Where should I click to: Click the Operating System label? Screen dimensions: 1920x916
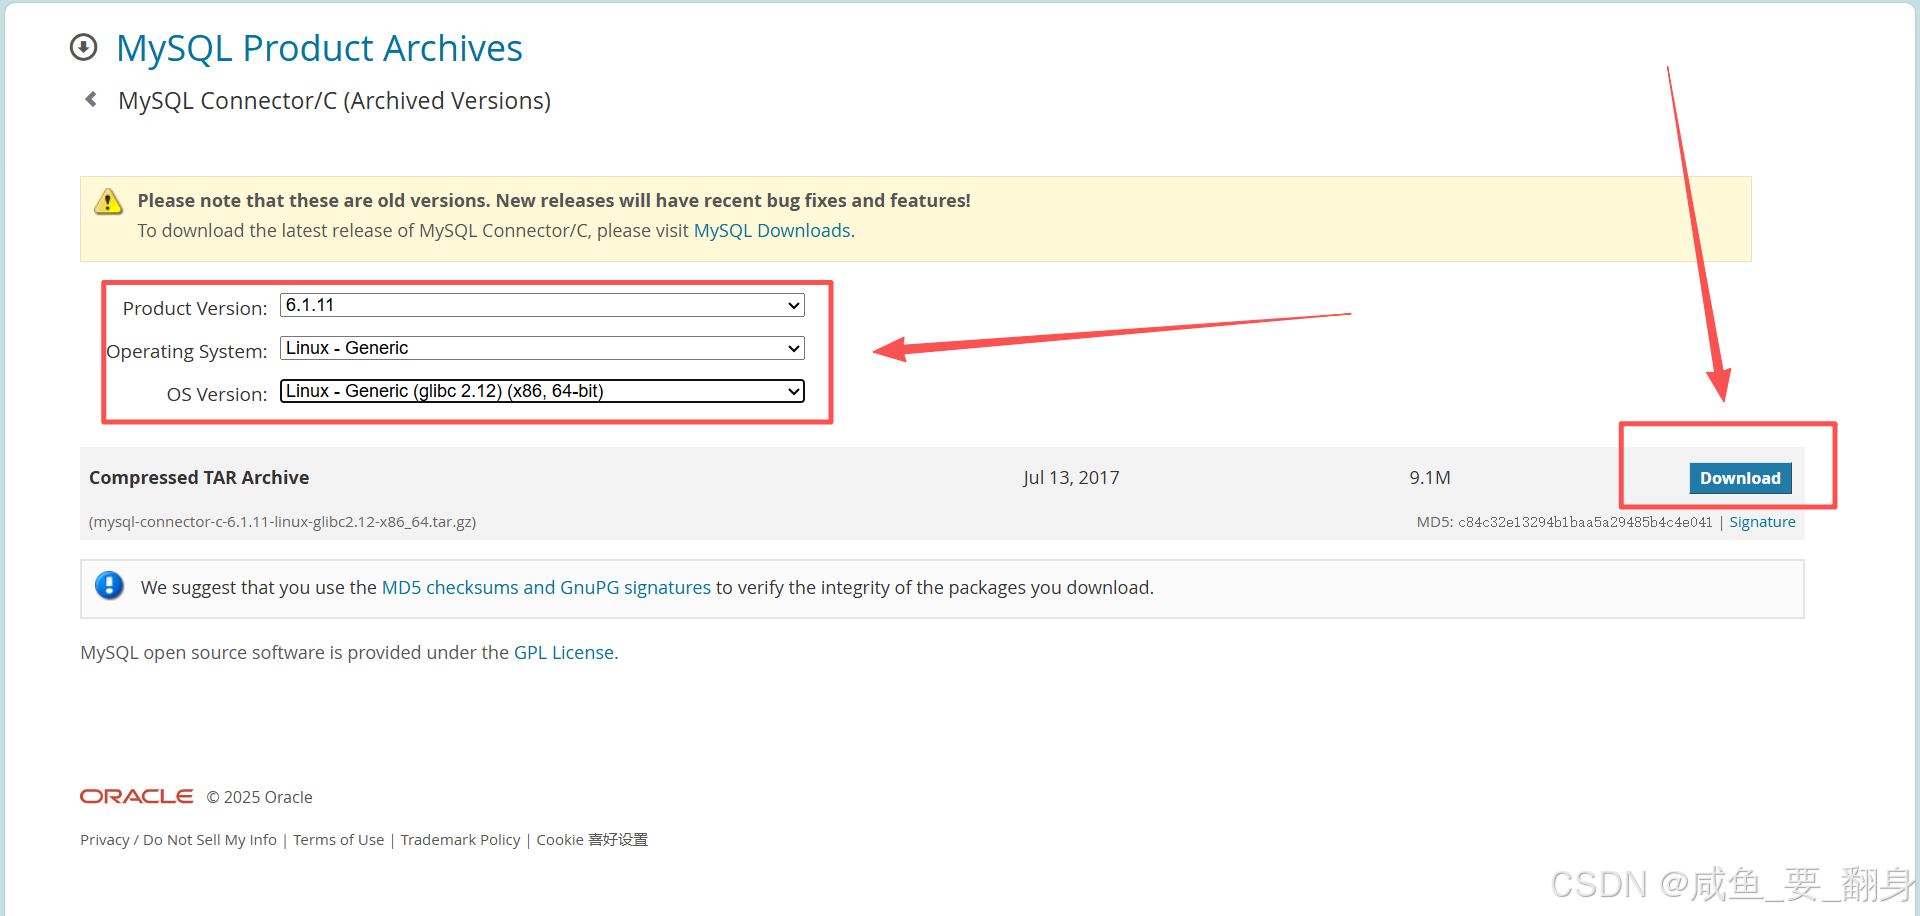(x=187, y=352)
